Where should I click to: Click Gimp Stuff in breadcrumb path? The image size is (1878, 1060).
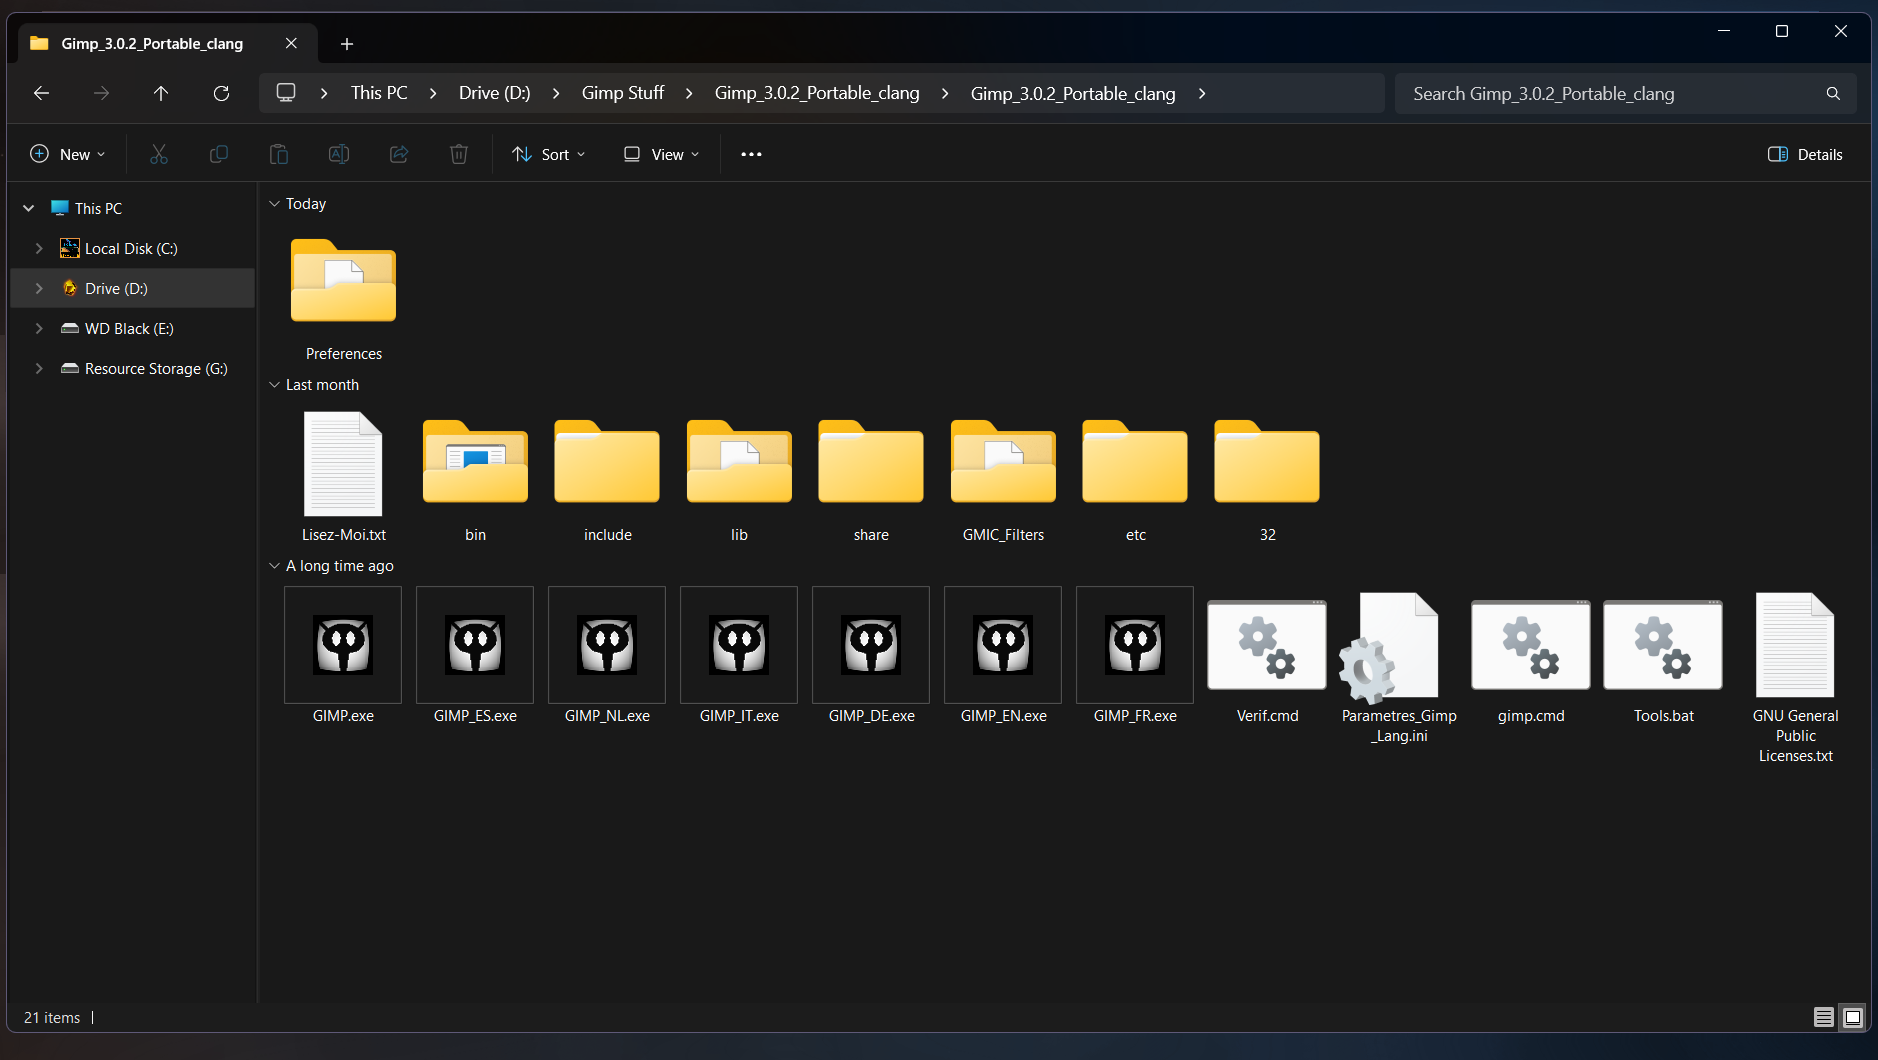[x=623, y=93]
